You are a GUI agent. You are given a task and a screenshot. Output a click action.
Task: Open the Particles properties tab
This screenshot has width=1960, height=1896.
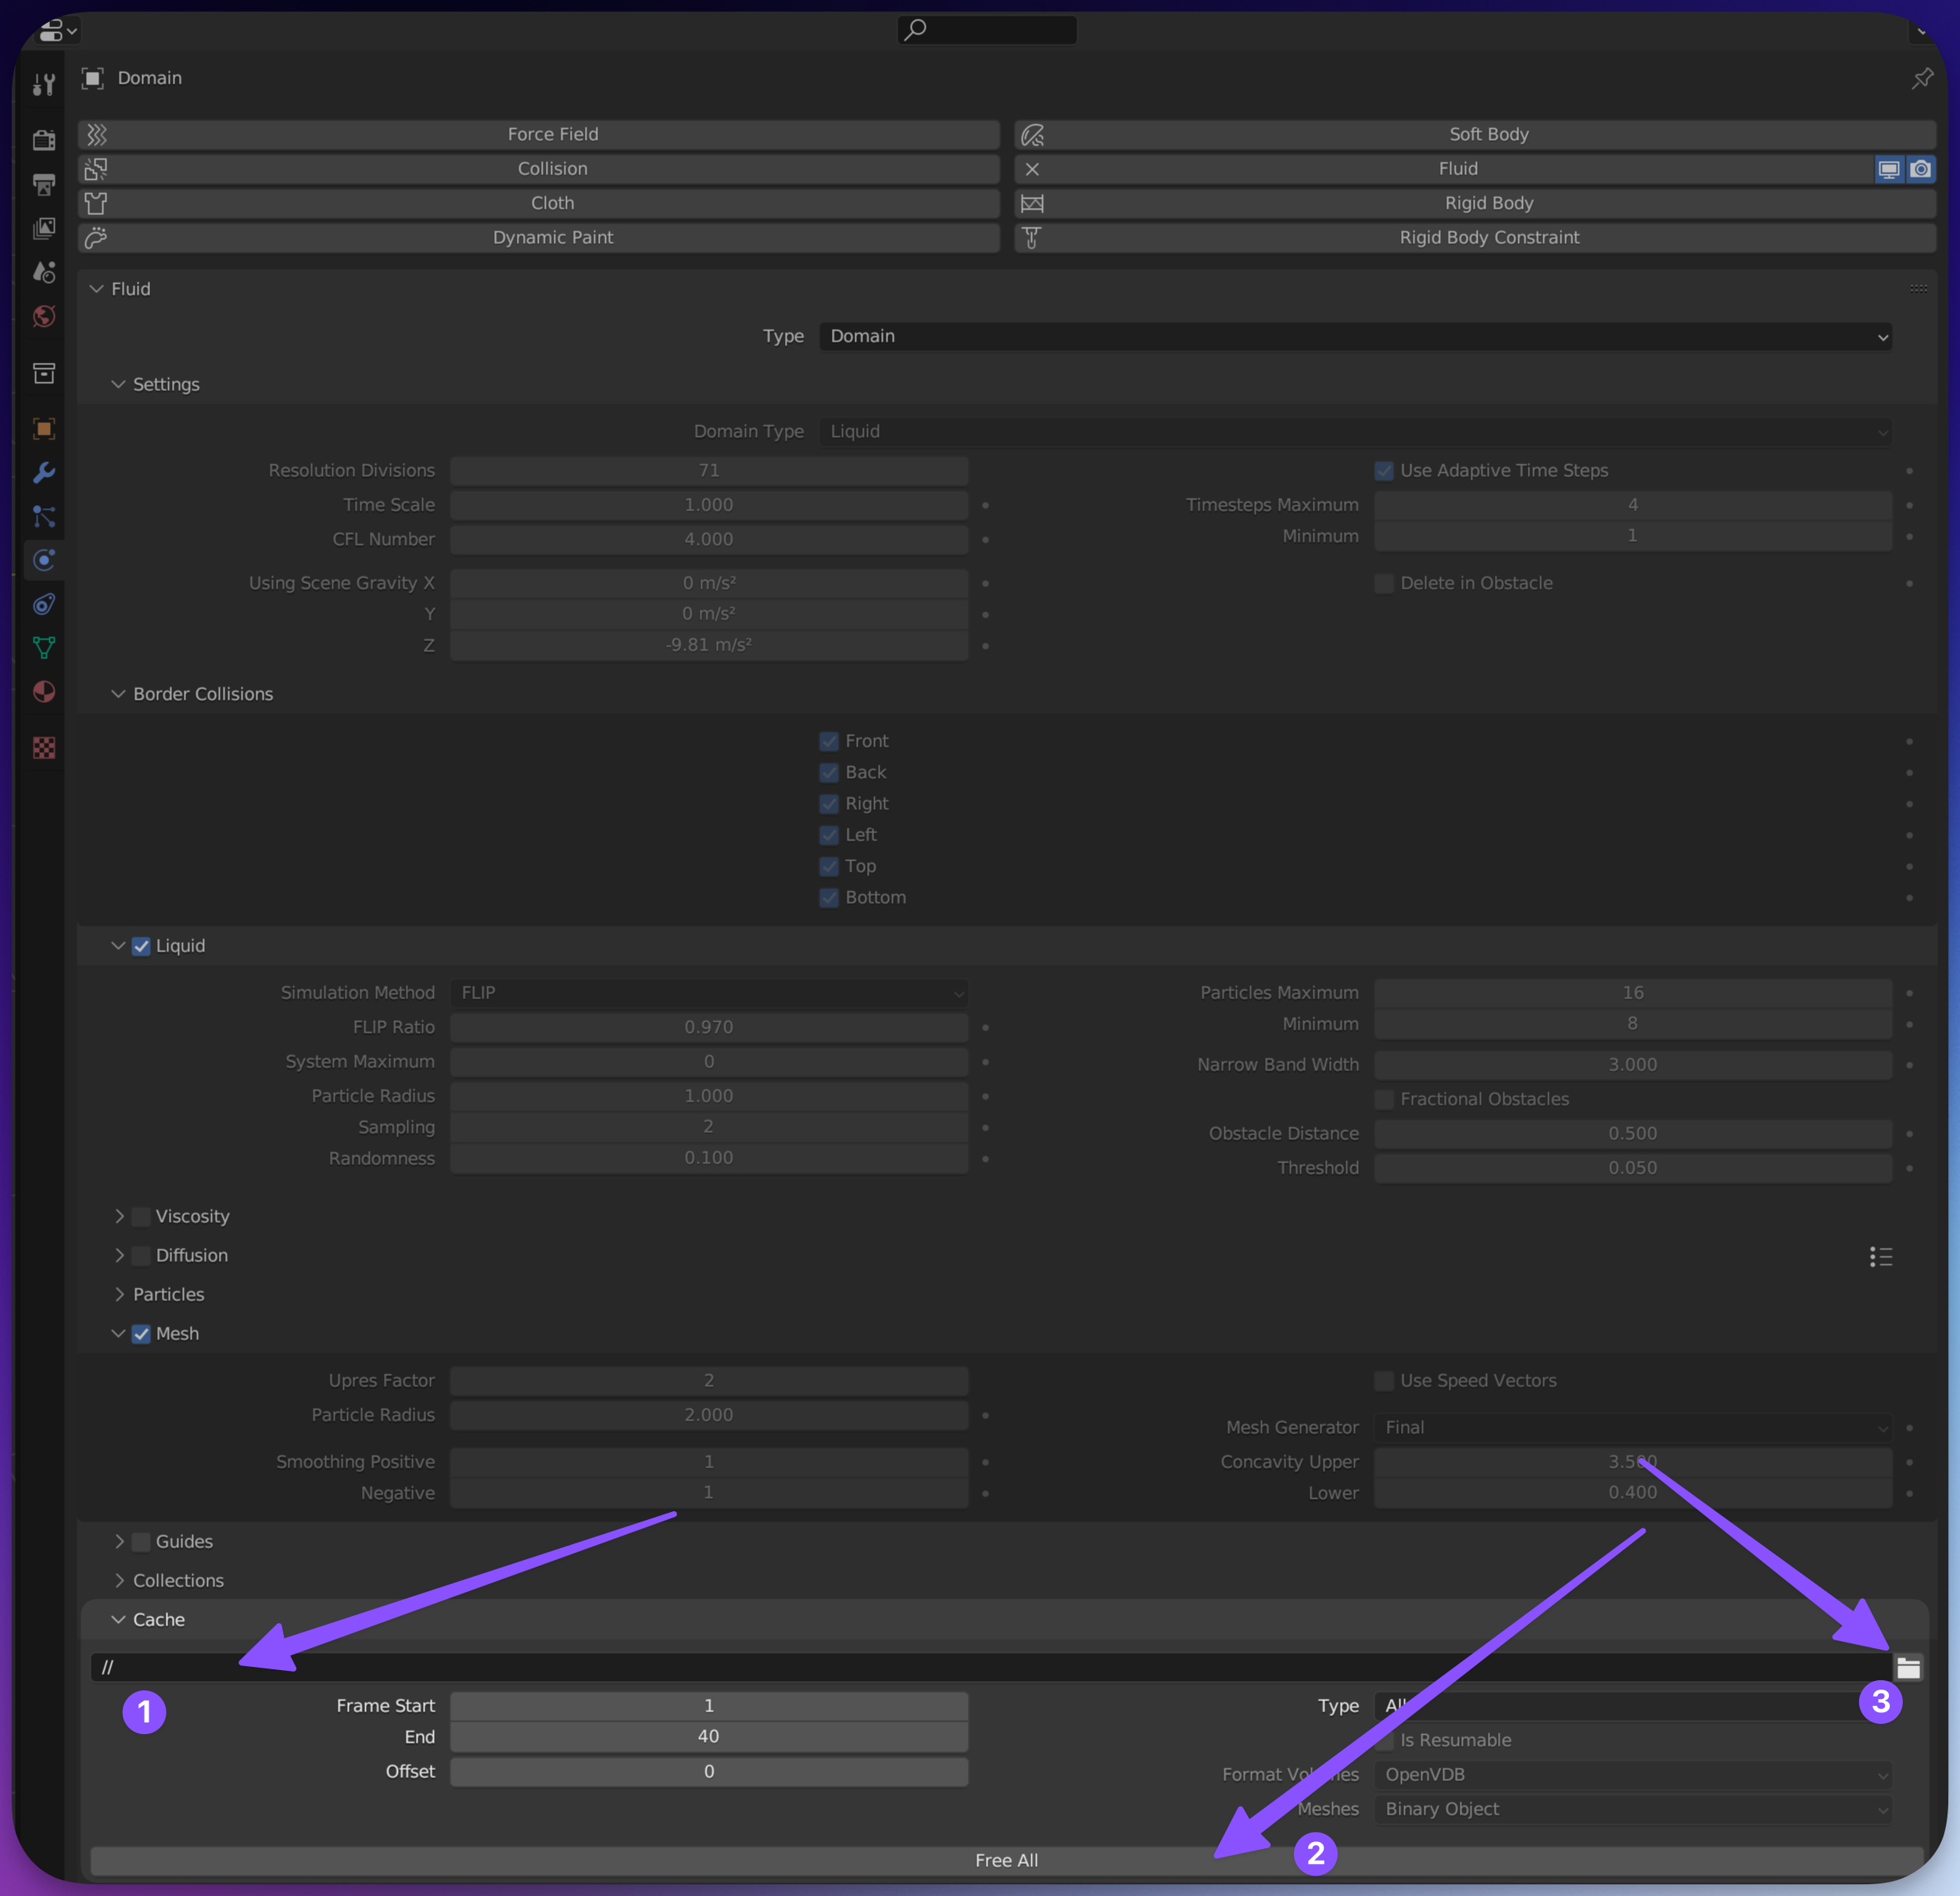coord(43,516)
